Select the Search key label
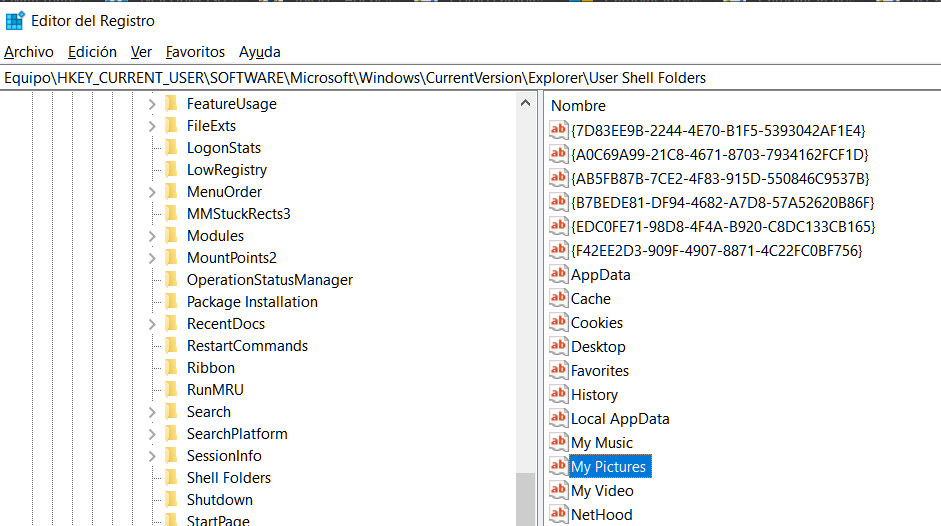This screenshot has width=941, height=526. (209, 412)
